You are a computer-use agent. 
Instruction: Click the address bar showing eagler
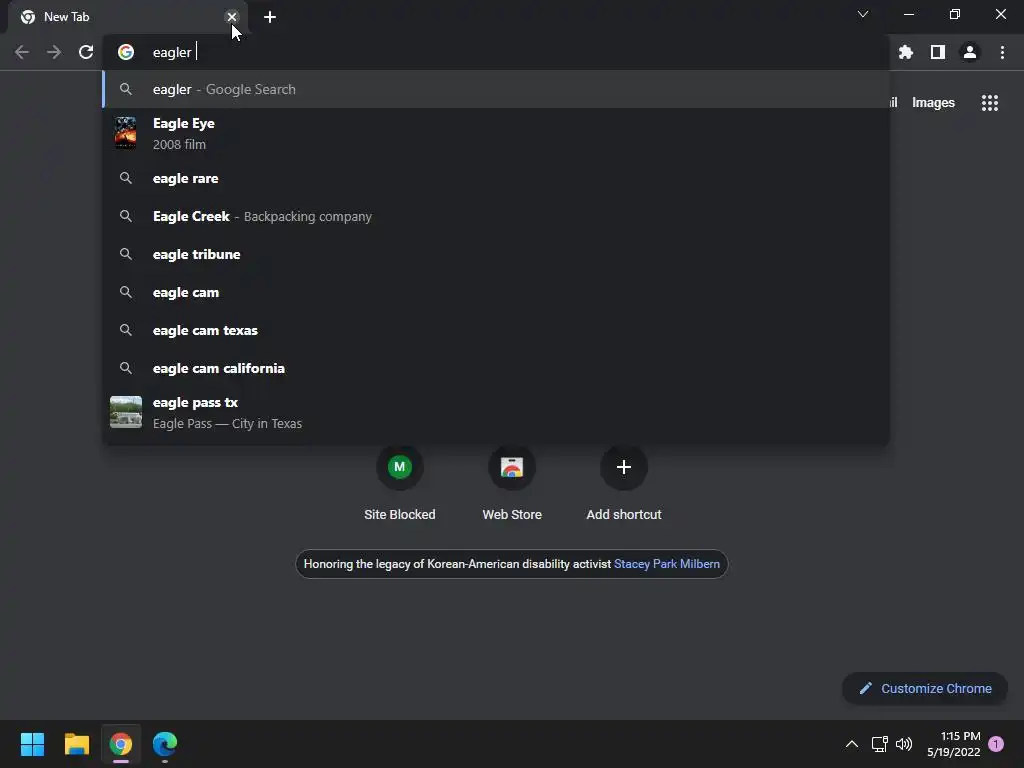point(496,52)
